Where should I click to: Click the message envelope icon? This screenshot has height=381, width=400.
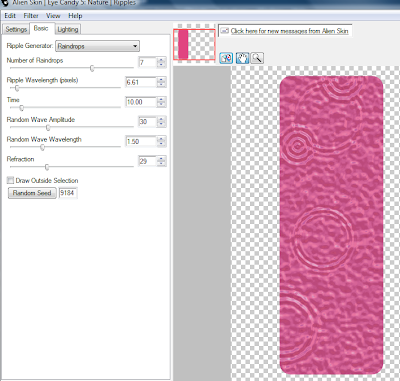(x=225, y=31)
